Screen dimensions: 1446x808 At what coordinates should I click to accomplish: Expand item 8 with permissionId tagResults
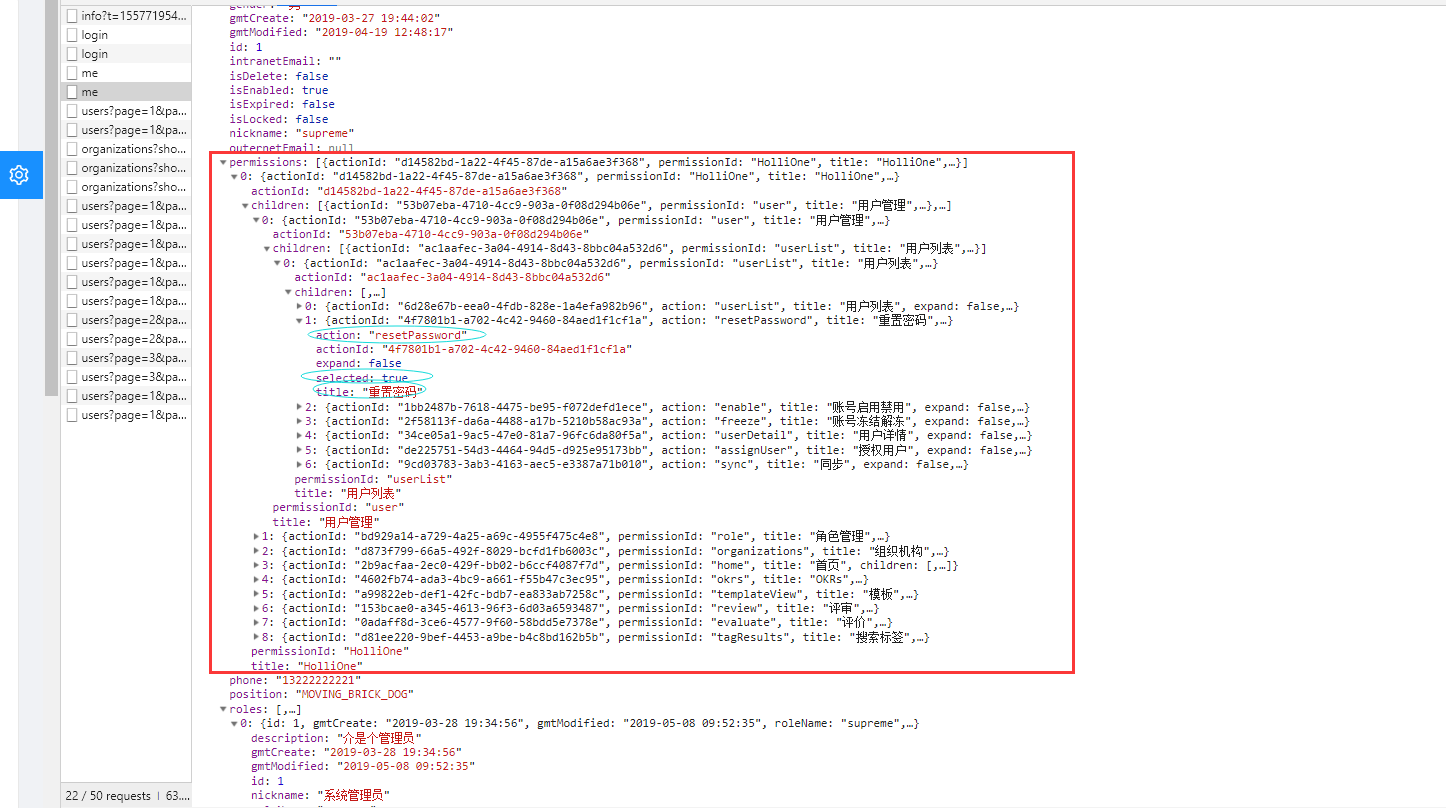255,637
